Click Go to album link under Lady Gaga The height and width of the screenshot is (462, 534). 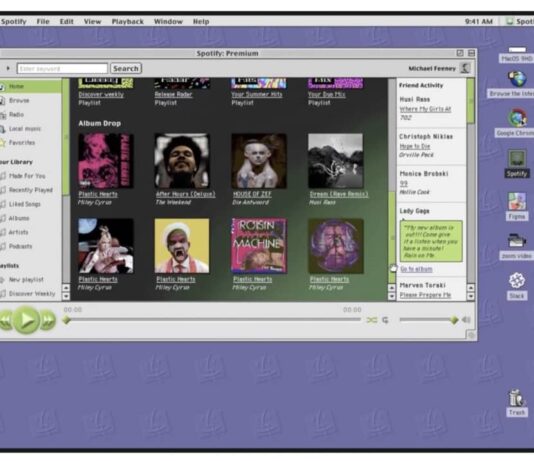[416, 269]
